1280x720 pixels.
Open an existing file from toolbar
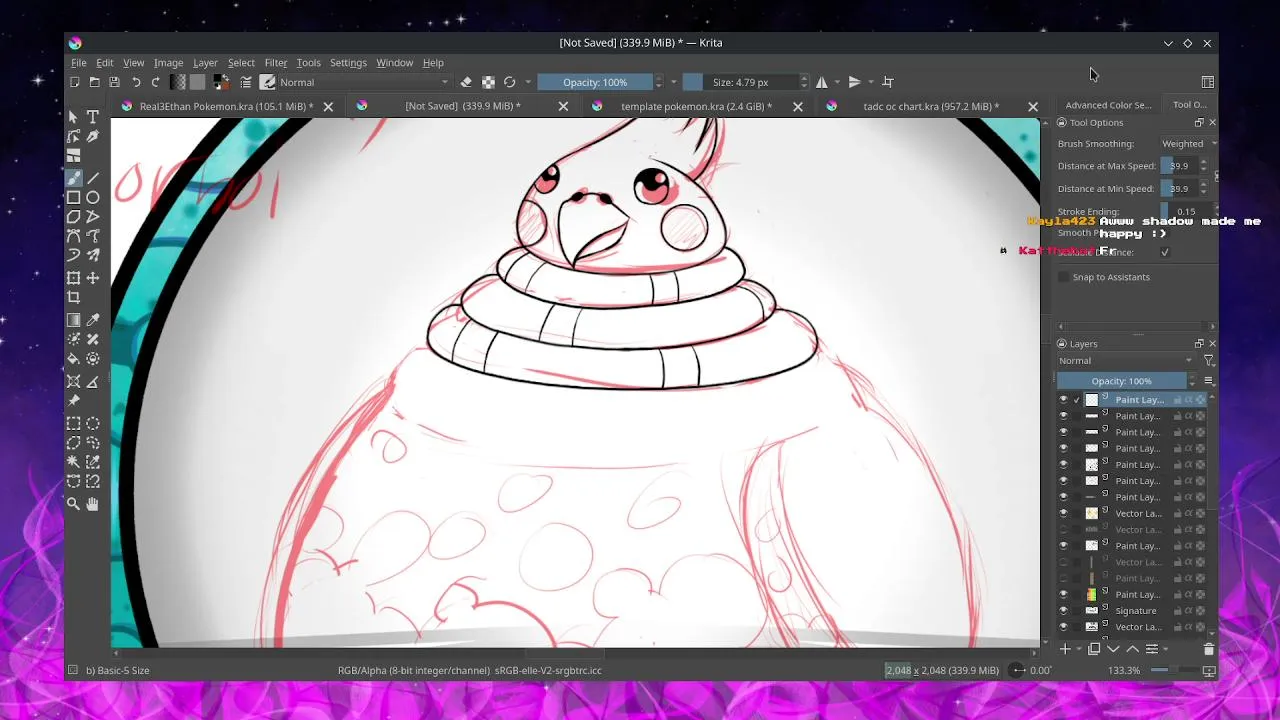[94, 82]
